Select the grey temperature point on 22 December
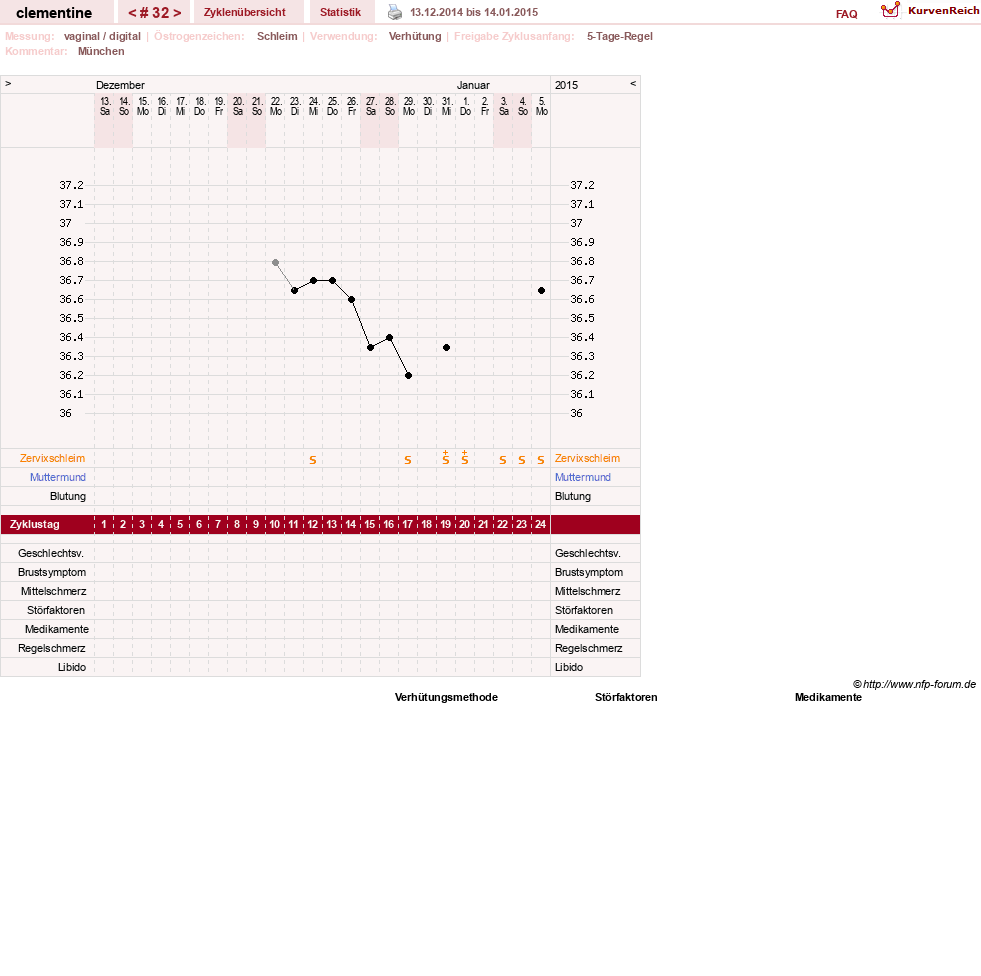Image resolution: width=981 pixels, height=976 pixels. 275,263
